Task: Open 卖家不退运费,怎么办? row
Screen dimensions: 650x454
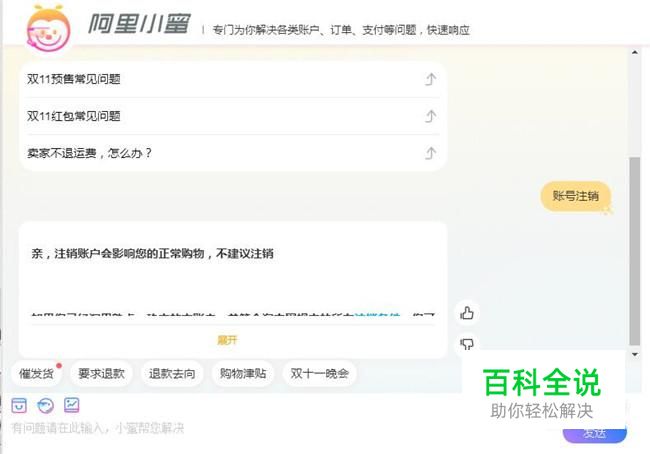Action: [233, 153]
